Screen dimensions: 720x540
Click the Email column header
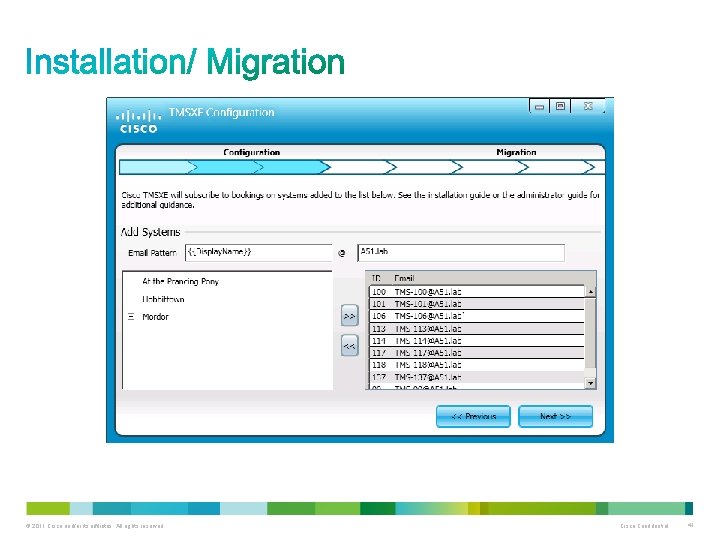[x=404, y=278]
